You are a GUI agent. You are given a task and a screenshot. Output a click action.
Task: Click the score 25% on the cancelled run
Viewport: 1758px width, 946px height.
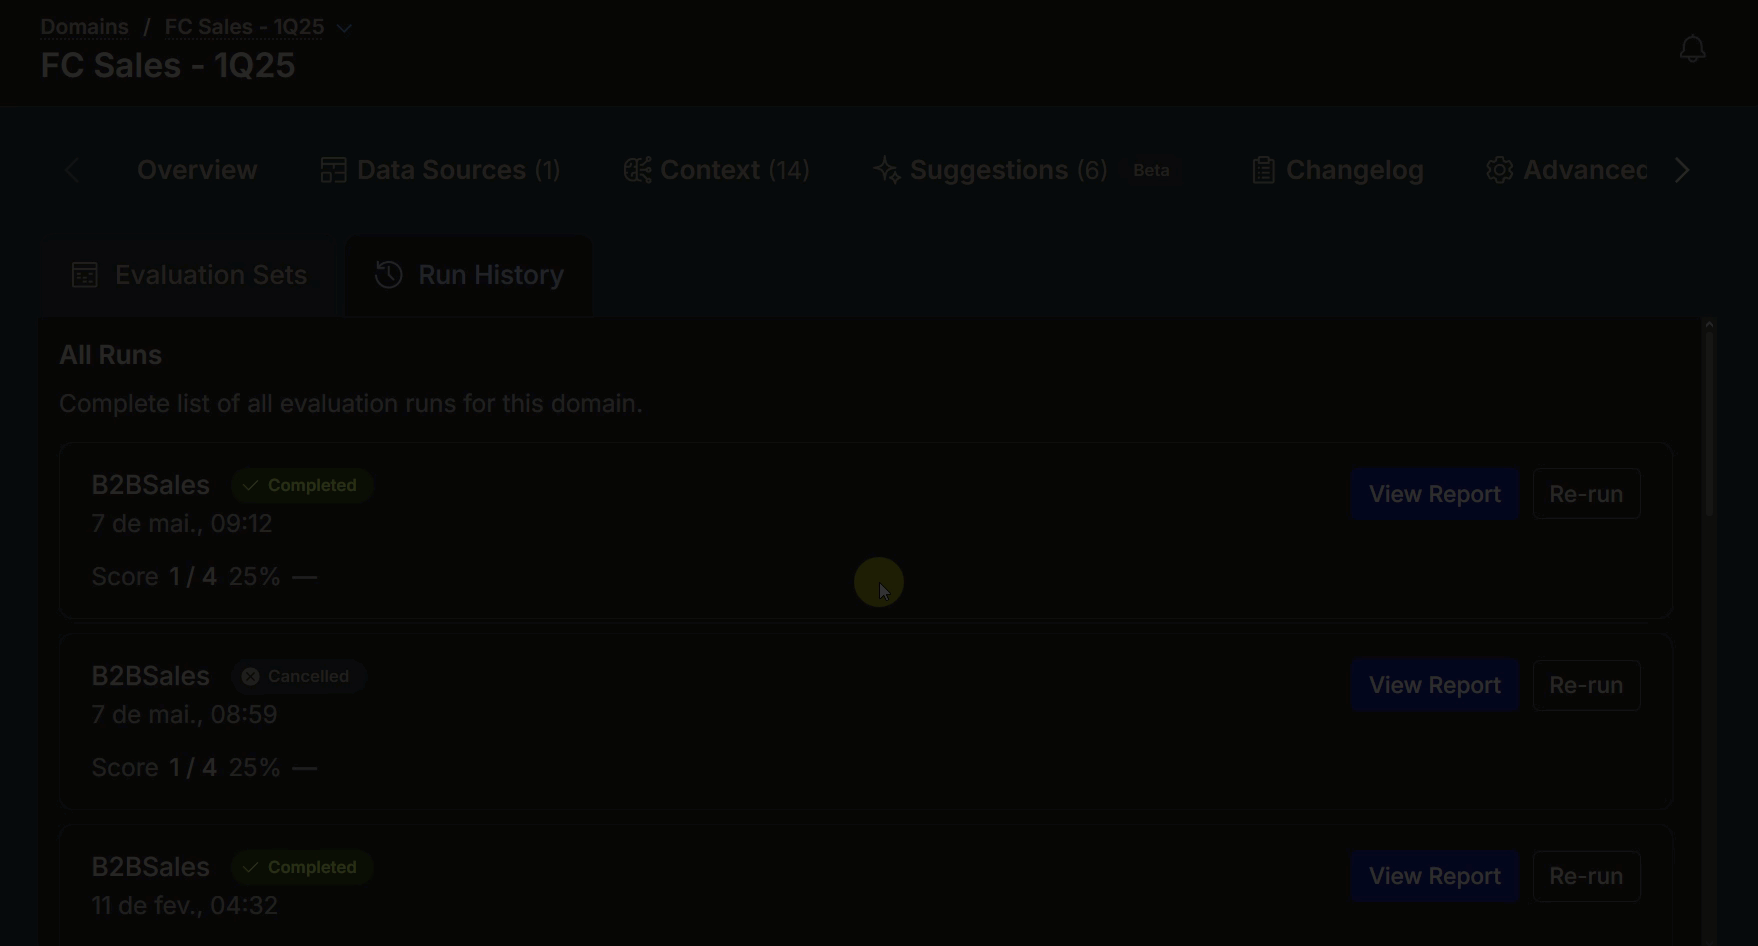pyautogui.click(x=254, y=768)
